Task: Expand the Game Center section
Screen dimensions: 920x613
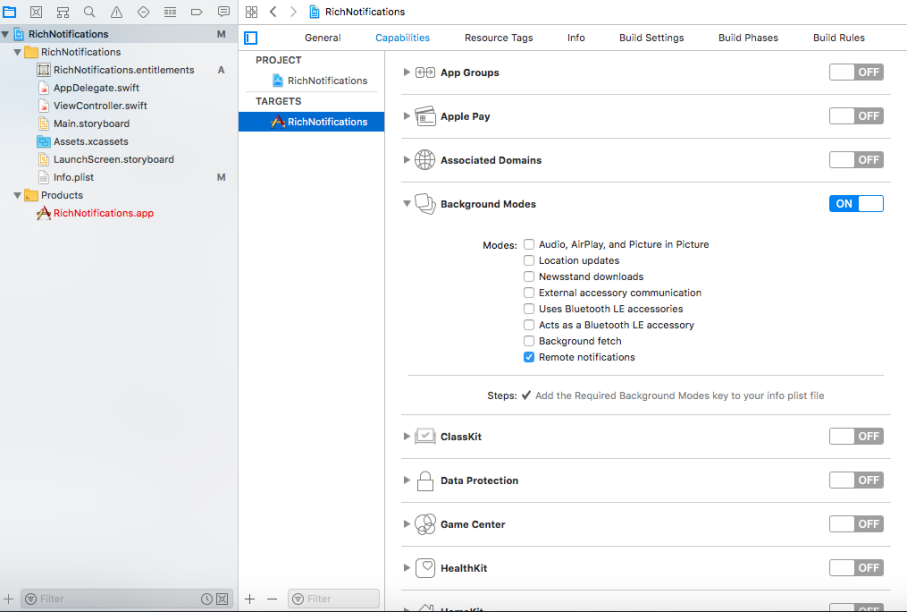Action: pyautogui.click(x=406, y=524)
